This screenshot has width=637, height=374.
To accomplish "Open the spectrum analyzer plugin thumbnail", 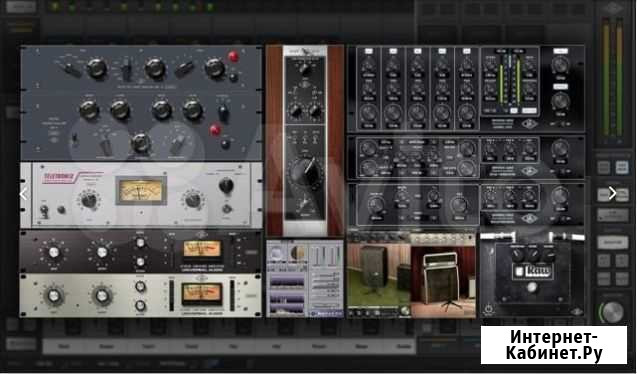I will (305, 279).
